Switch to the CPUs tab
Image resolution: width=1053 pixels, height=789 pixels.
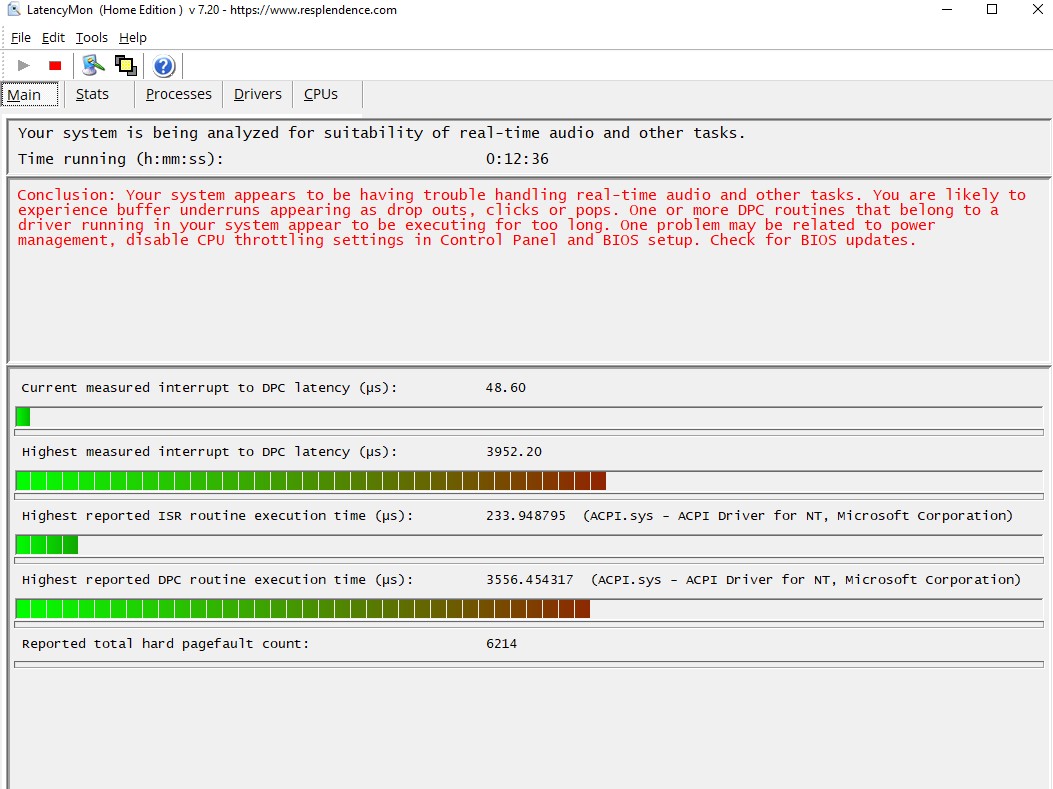tap(321, 93)
